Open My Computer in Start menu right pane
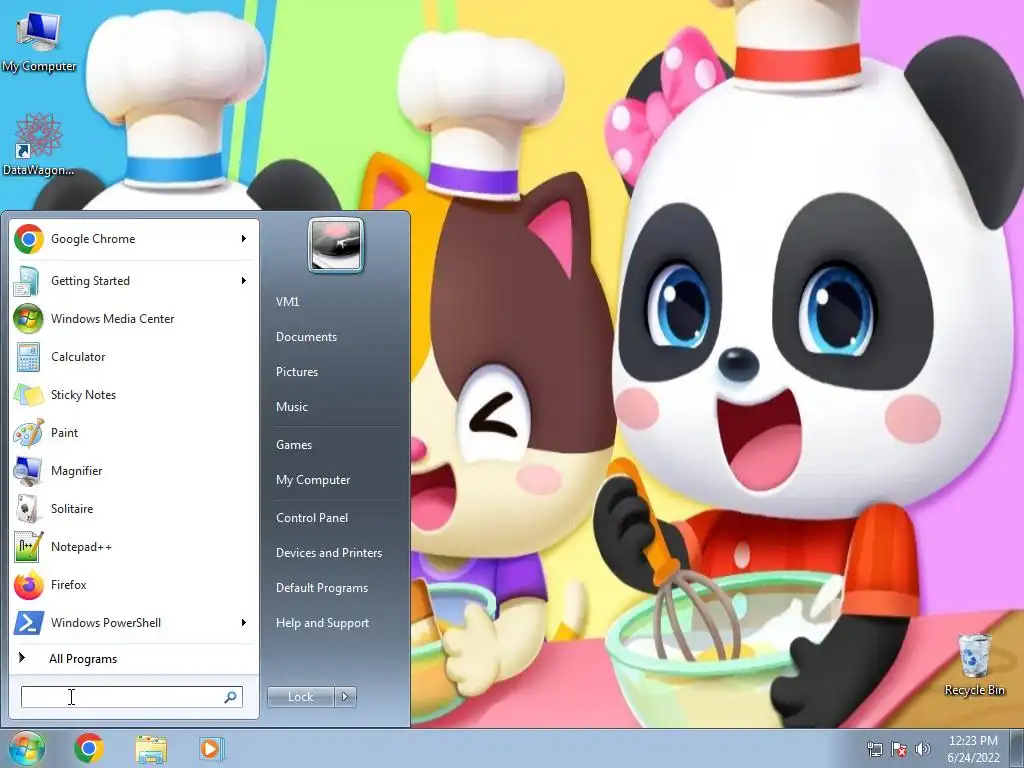1024x768 pixels. 313,480
